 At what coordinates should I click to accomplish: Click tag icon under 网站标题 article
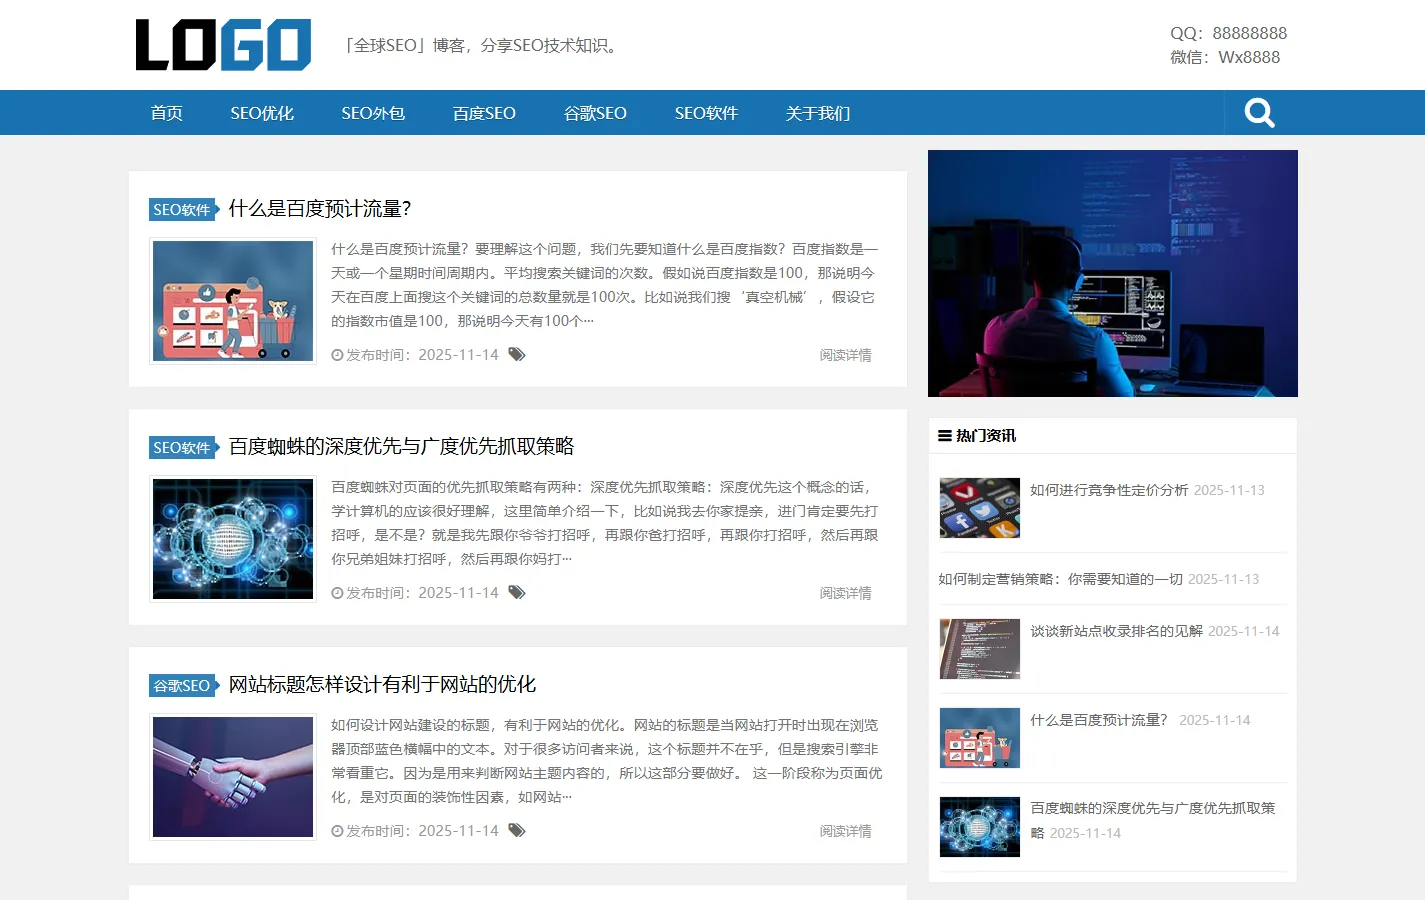pyautogui.click(x=517, y=831)
